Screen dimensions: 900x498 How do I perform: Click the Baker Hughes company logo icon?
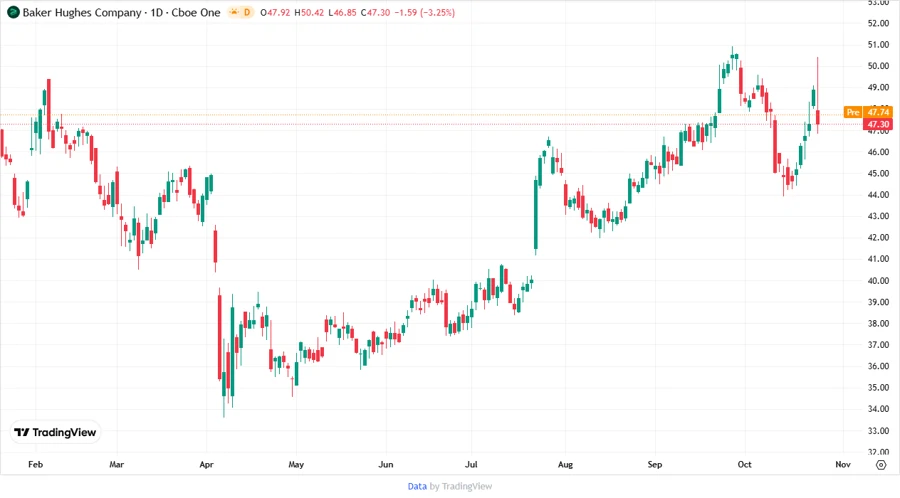(13, 12)
